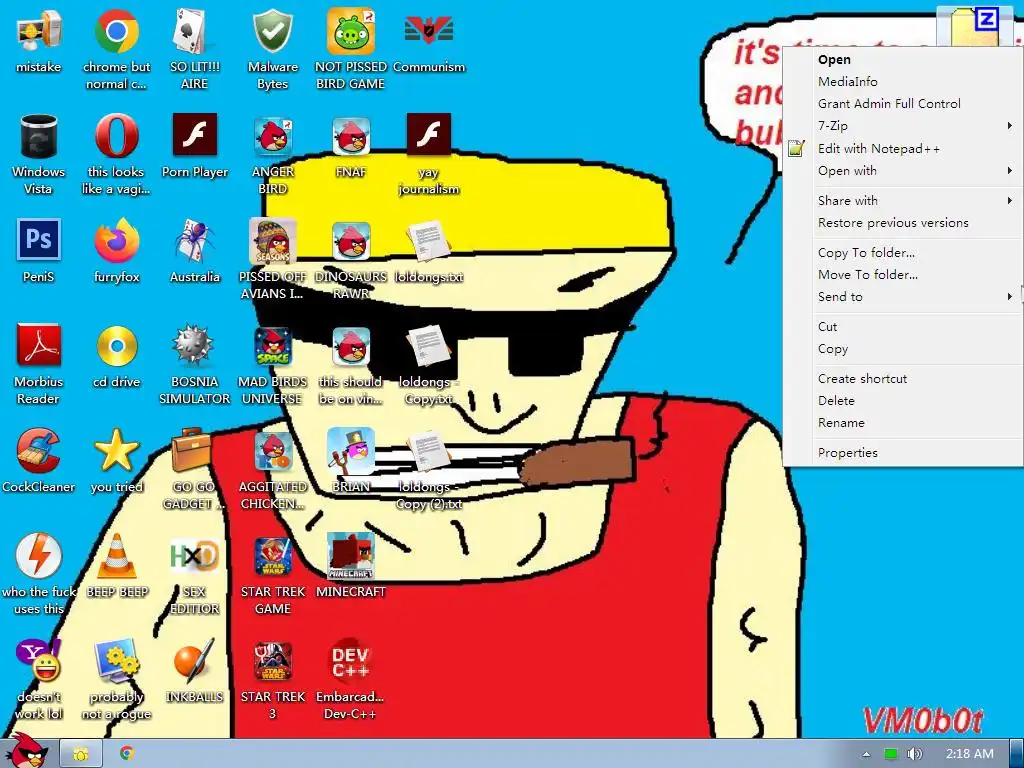1024x768 pixels.
Task: Choose Delete in the context menu
Action: (x=903, y=401)
